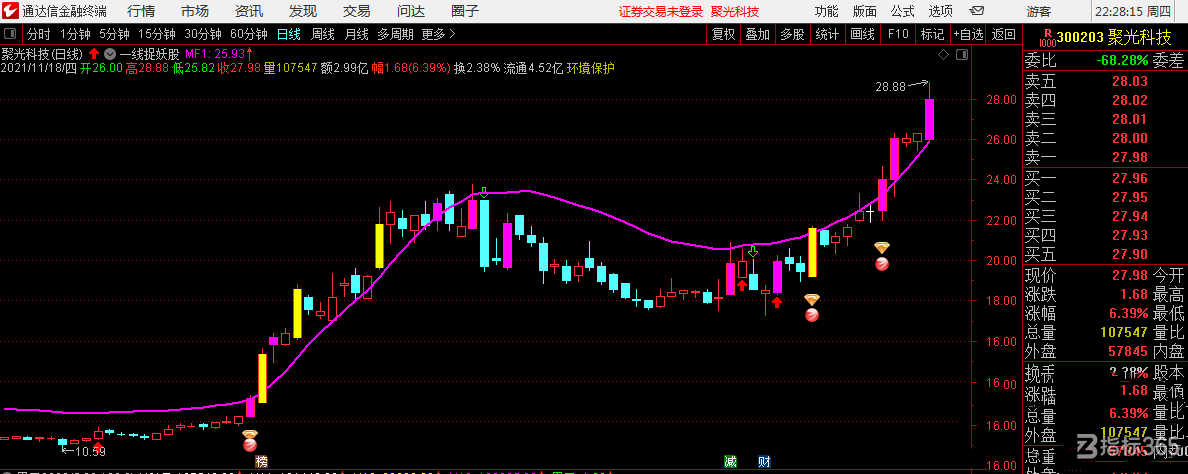
Task: Click the 复权 button
Action: (x=724, y=34)
